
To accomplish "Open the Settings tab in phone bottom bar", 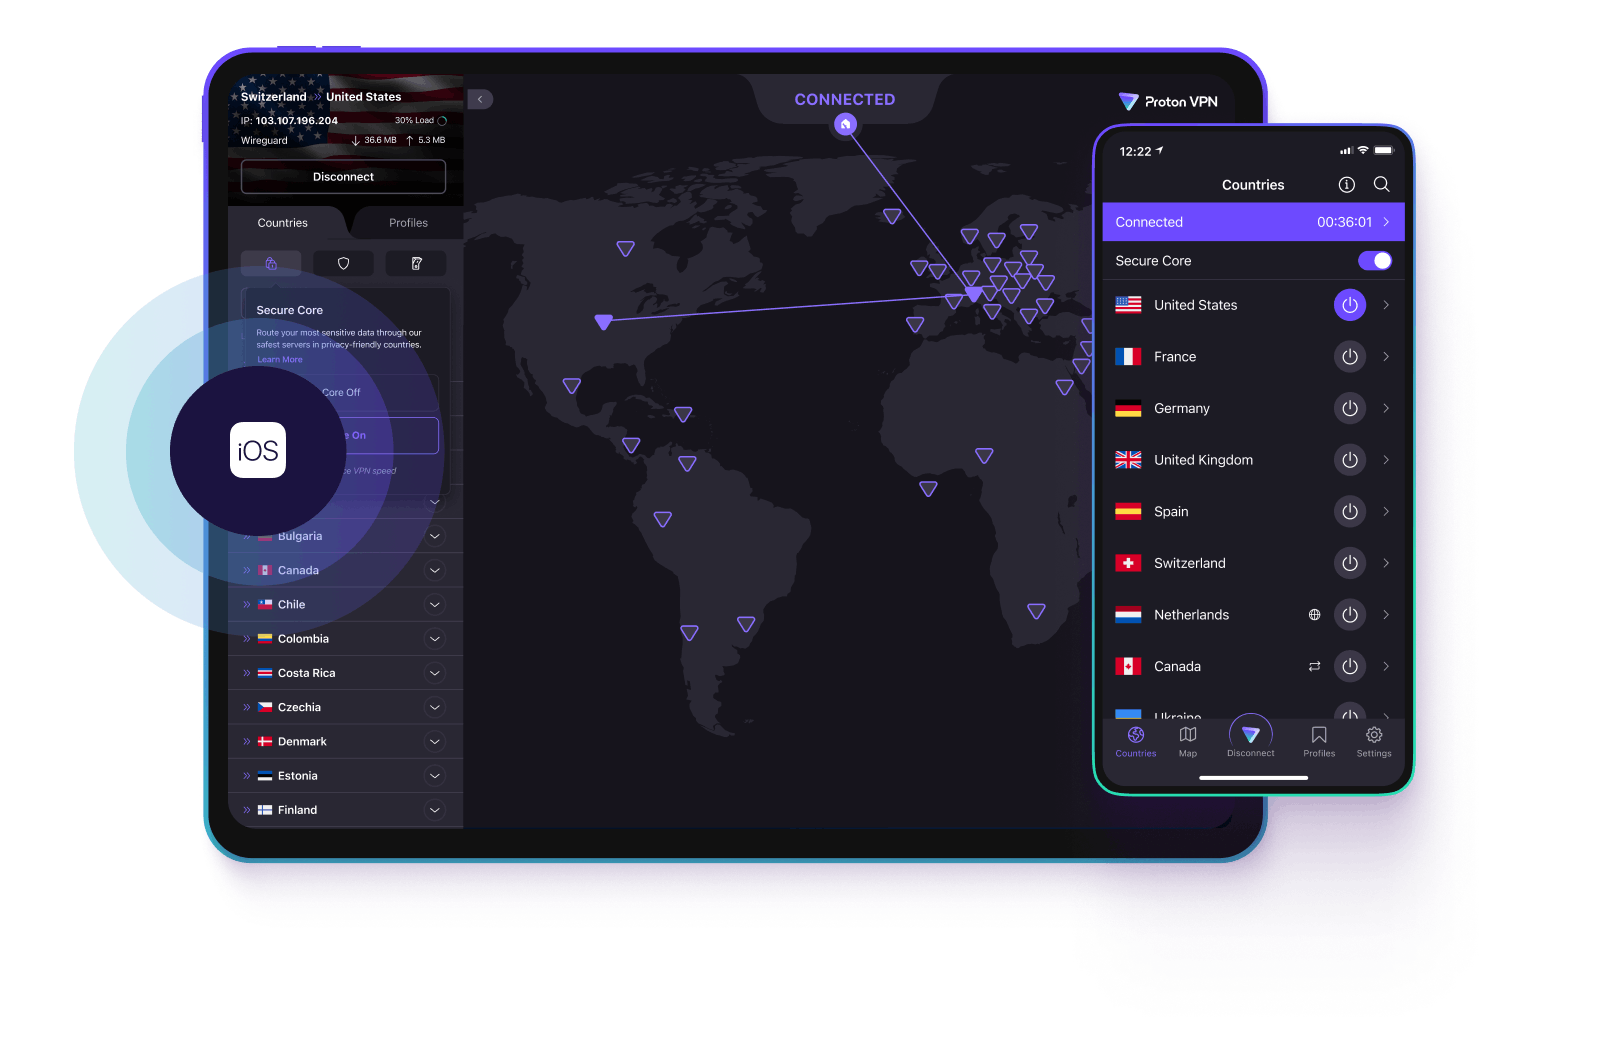I will 1374,742.
